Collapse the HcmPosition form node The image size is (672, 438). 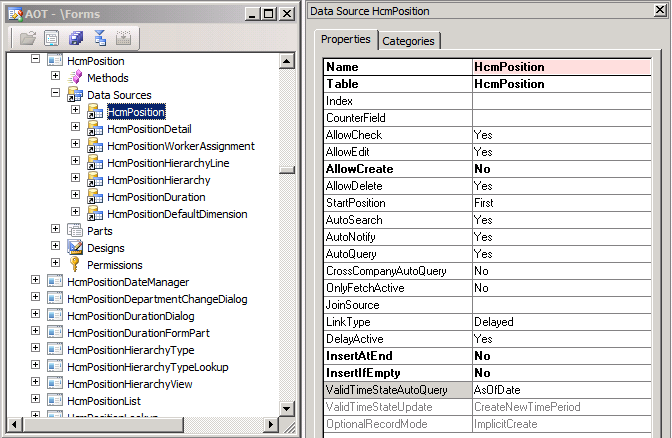point(36,59)
